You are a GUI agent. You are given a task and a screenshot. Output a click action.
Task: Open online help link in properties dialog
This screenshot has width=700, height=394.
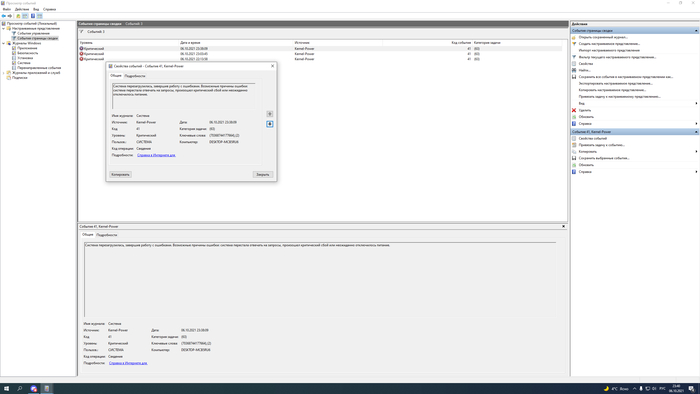[x=156, y=155]
